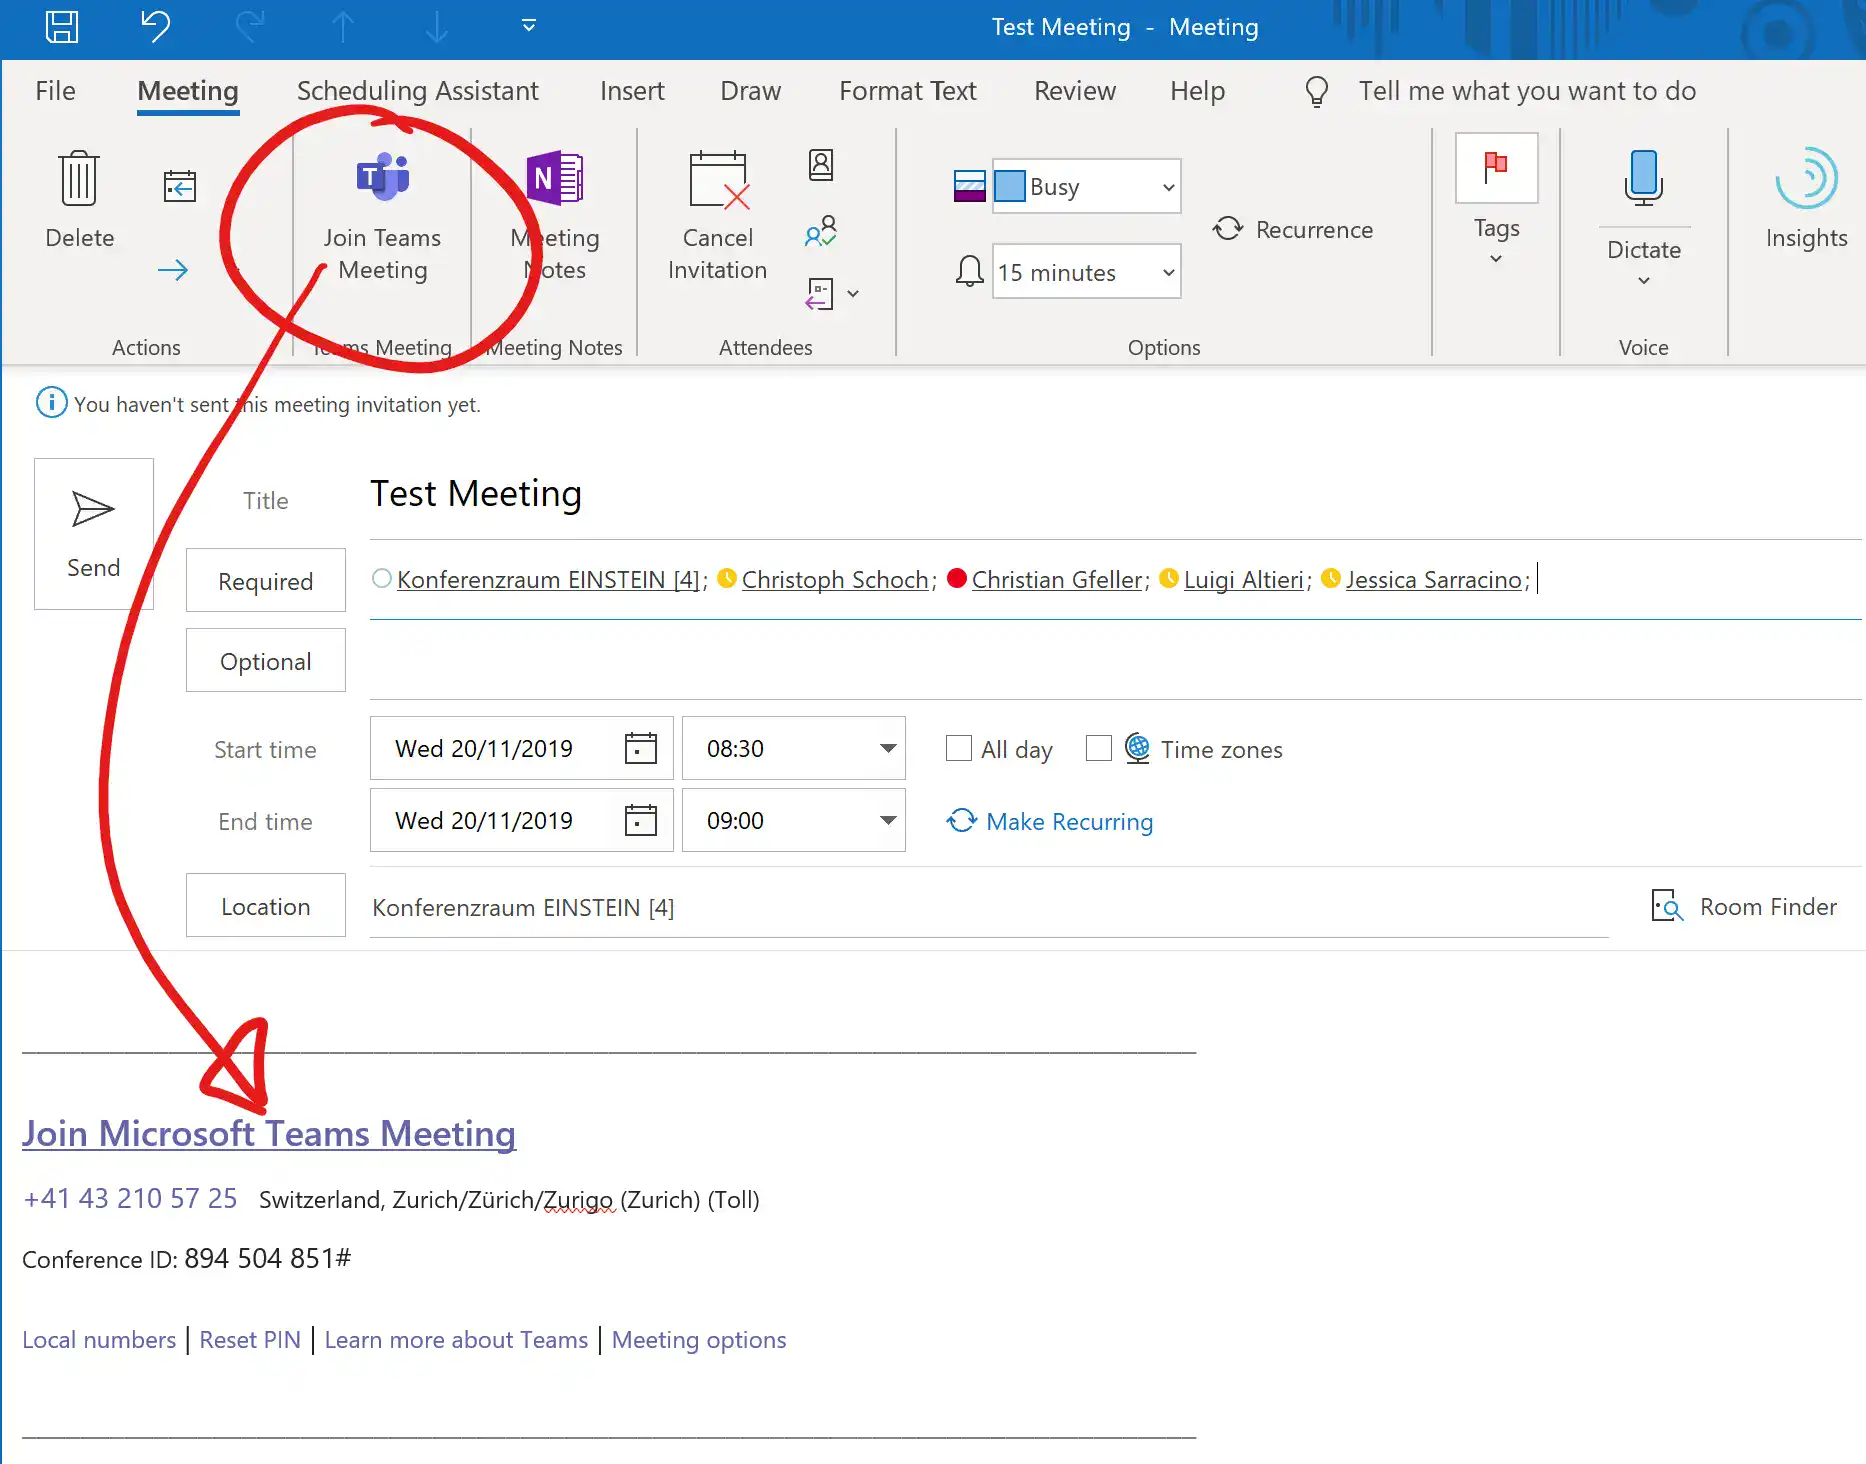This screenshot has width=1866, height=1464.
Task: Click the Redo arrow icon
Action: point(249,27)
